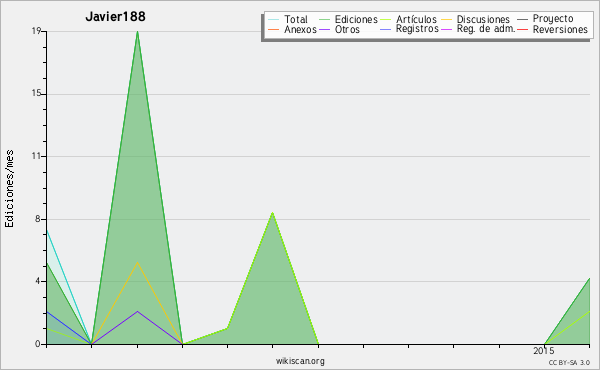The width and height of the screenshot is (600, 370).
Task: Click the CC BY-SA 3.0 license text
Action: (x=569, y=362)
